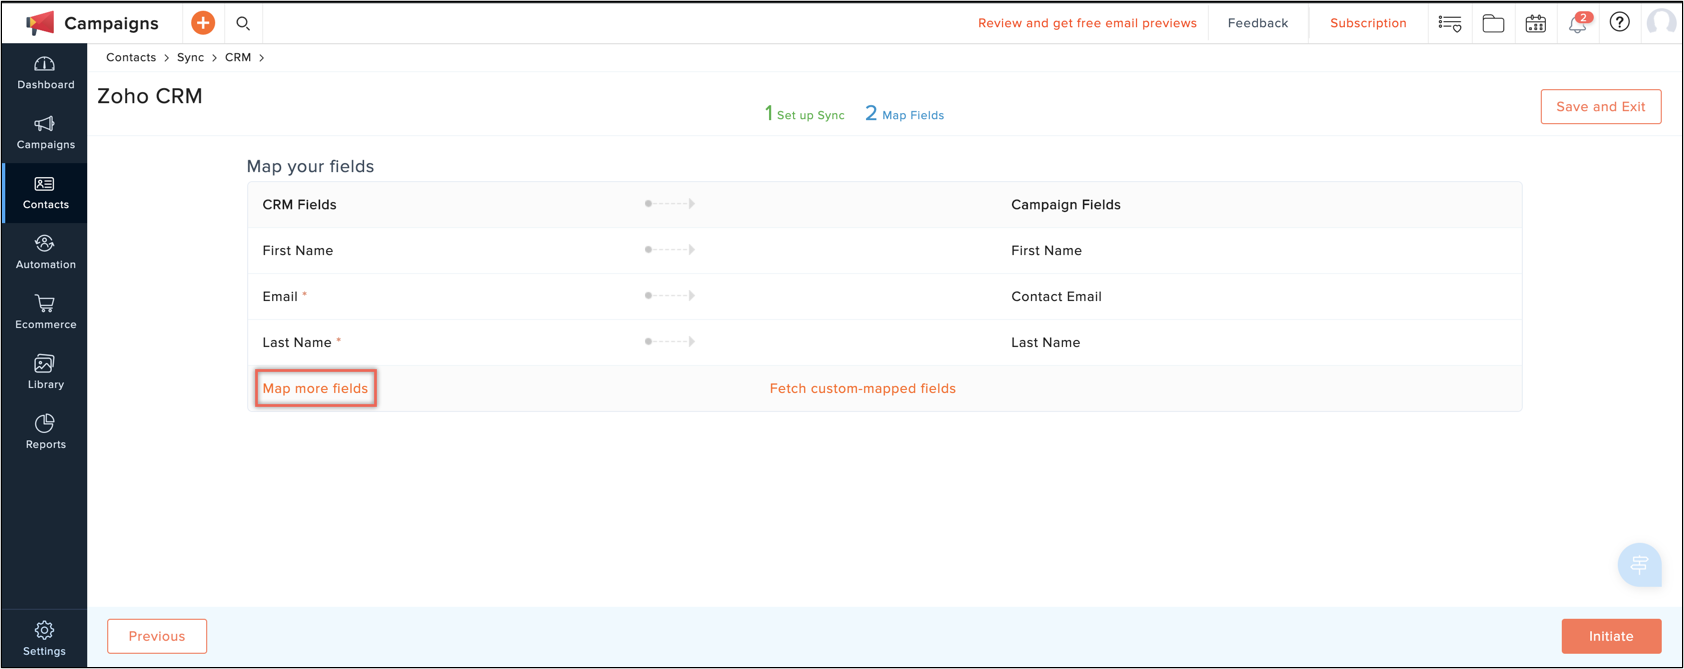Click Review and get free email previews
1684x669 pixels.
point(1087,23)
